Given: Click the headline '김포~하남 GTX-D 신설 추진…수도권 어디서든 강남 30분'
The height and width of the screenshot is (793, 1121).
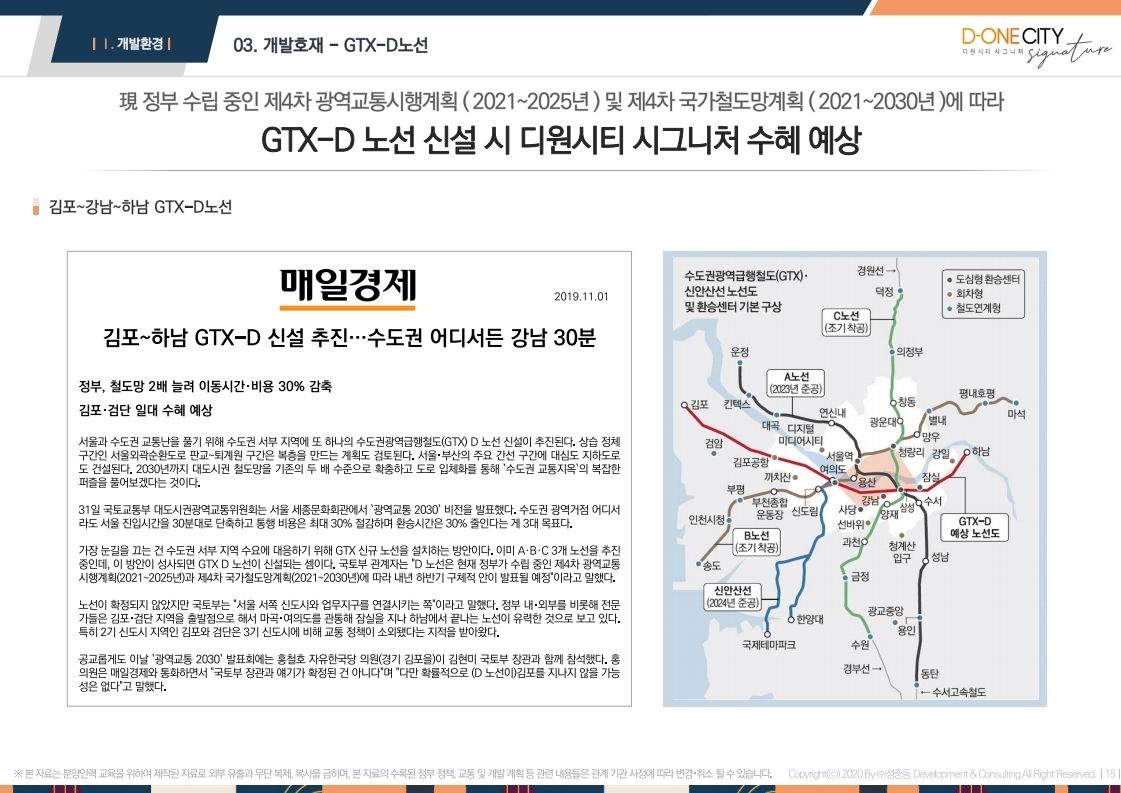Looking at the screenshot, I should pyautogui.click(x=349, y=338).
